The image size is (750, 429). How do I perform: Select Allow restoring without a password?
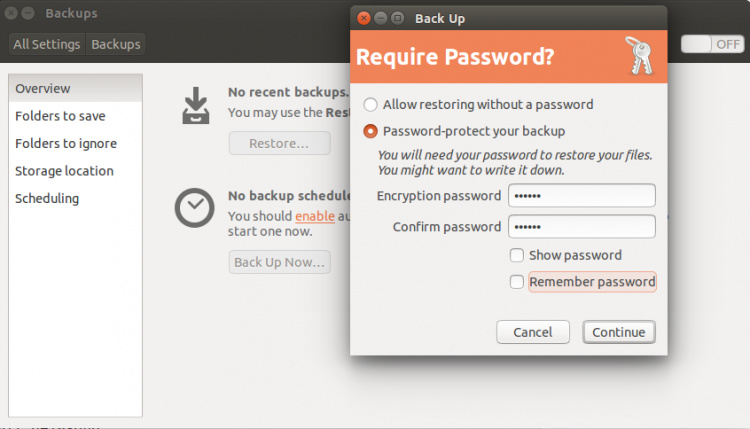tap(371, 104)
